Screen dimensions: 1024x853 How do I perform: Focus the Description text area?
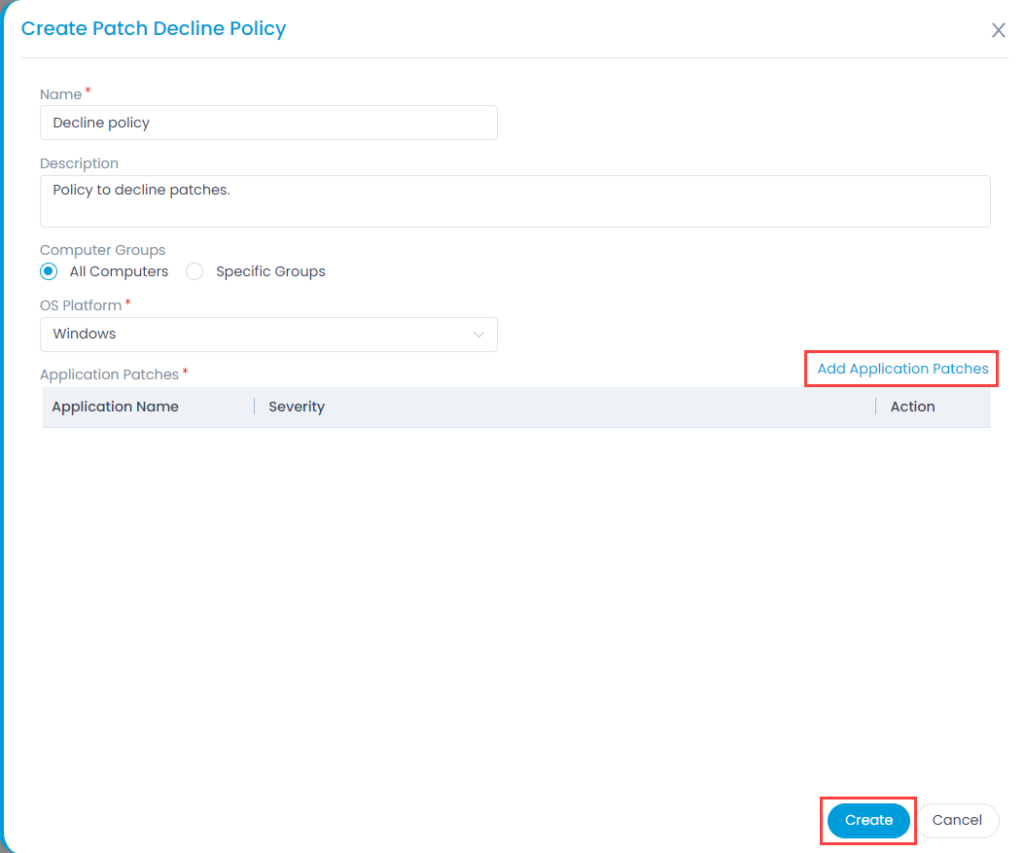(515, 201)
